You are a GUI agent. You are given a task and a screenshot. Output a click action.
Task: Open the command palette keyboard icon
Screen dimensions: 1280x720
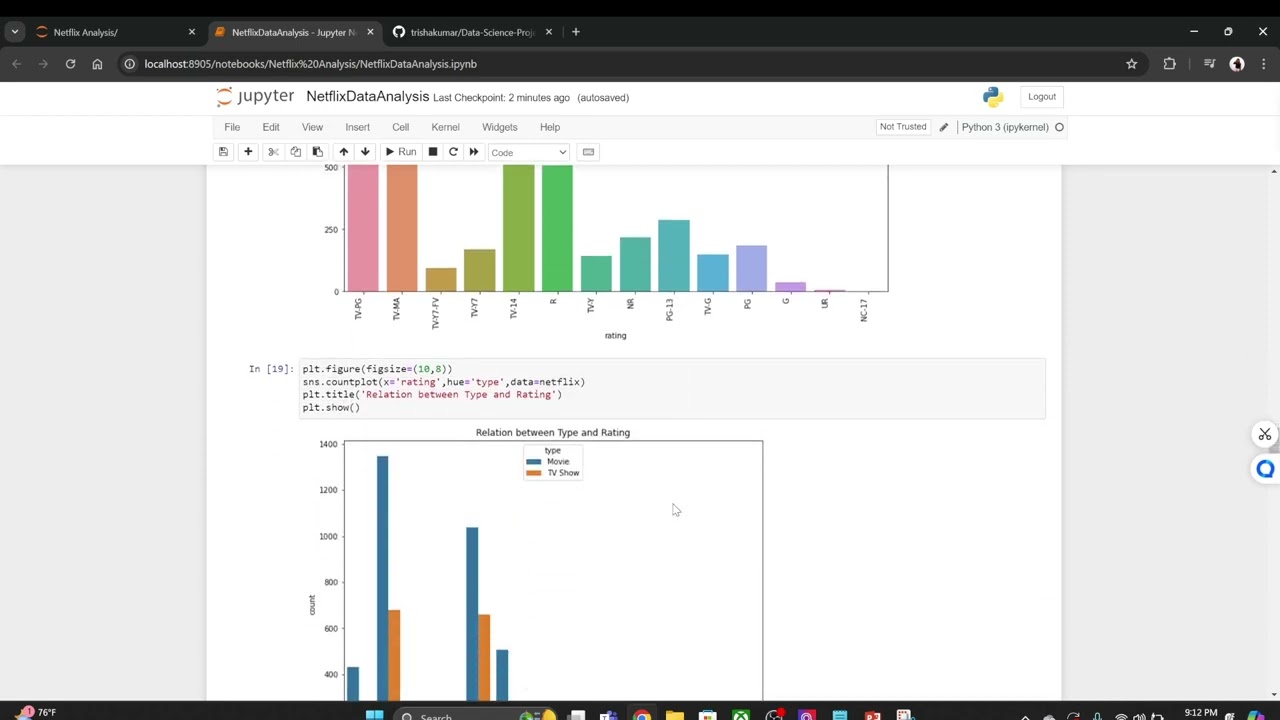click(588, 152)
